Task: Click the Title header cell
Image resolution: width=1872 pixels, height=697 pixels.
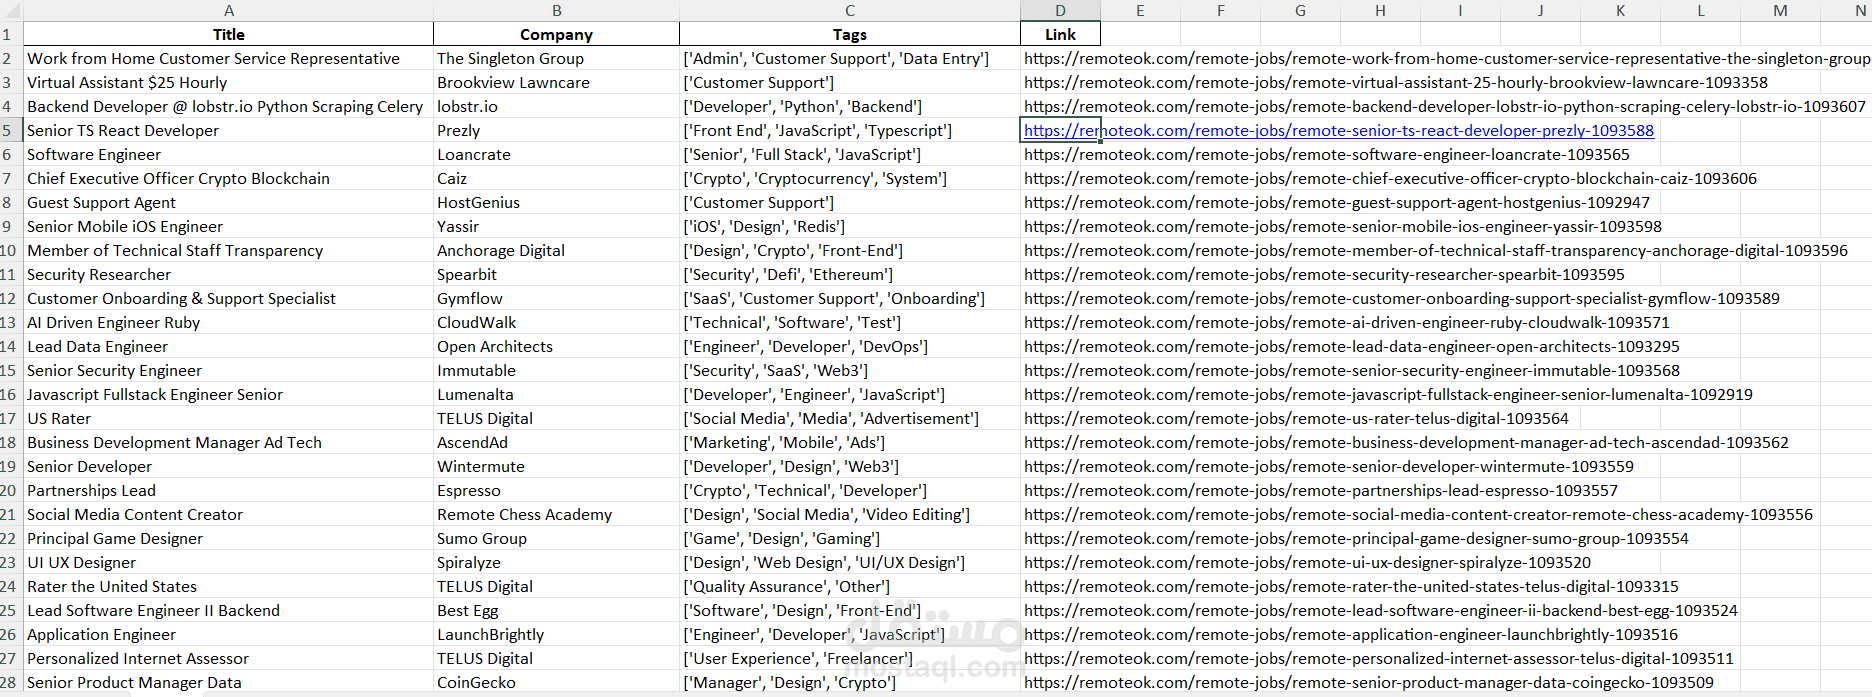Action: 228,34
